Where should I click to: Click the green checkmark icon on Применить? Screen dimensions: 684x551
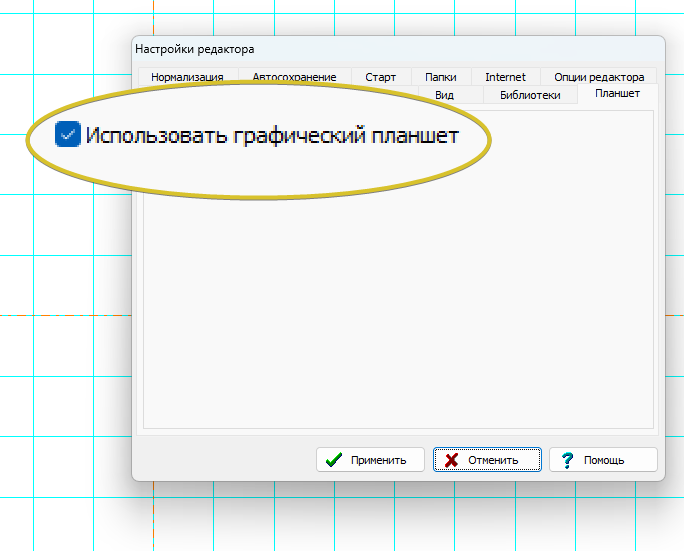click(x=334, y=460)
